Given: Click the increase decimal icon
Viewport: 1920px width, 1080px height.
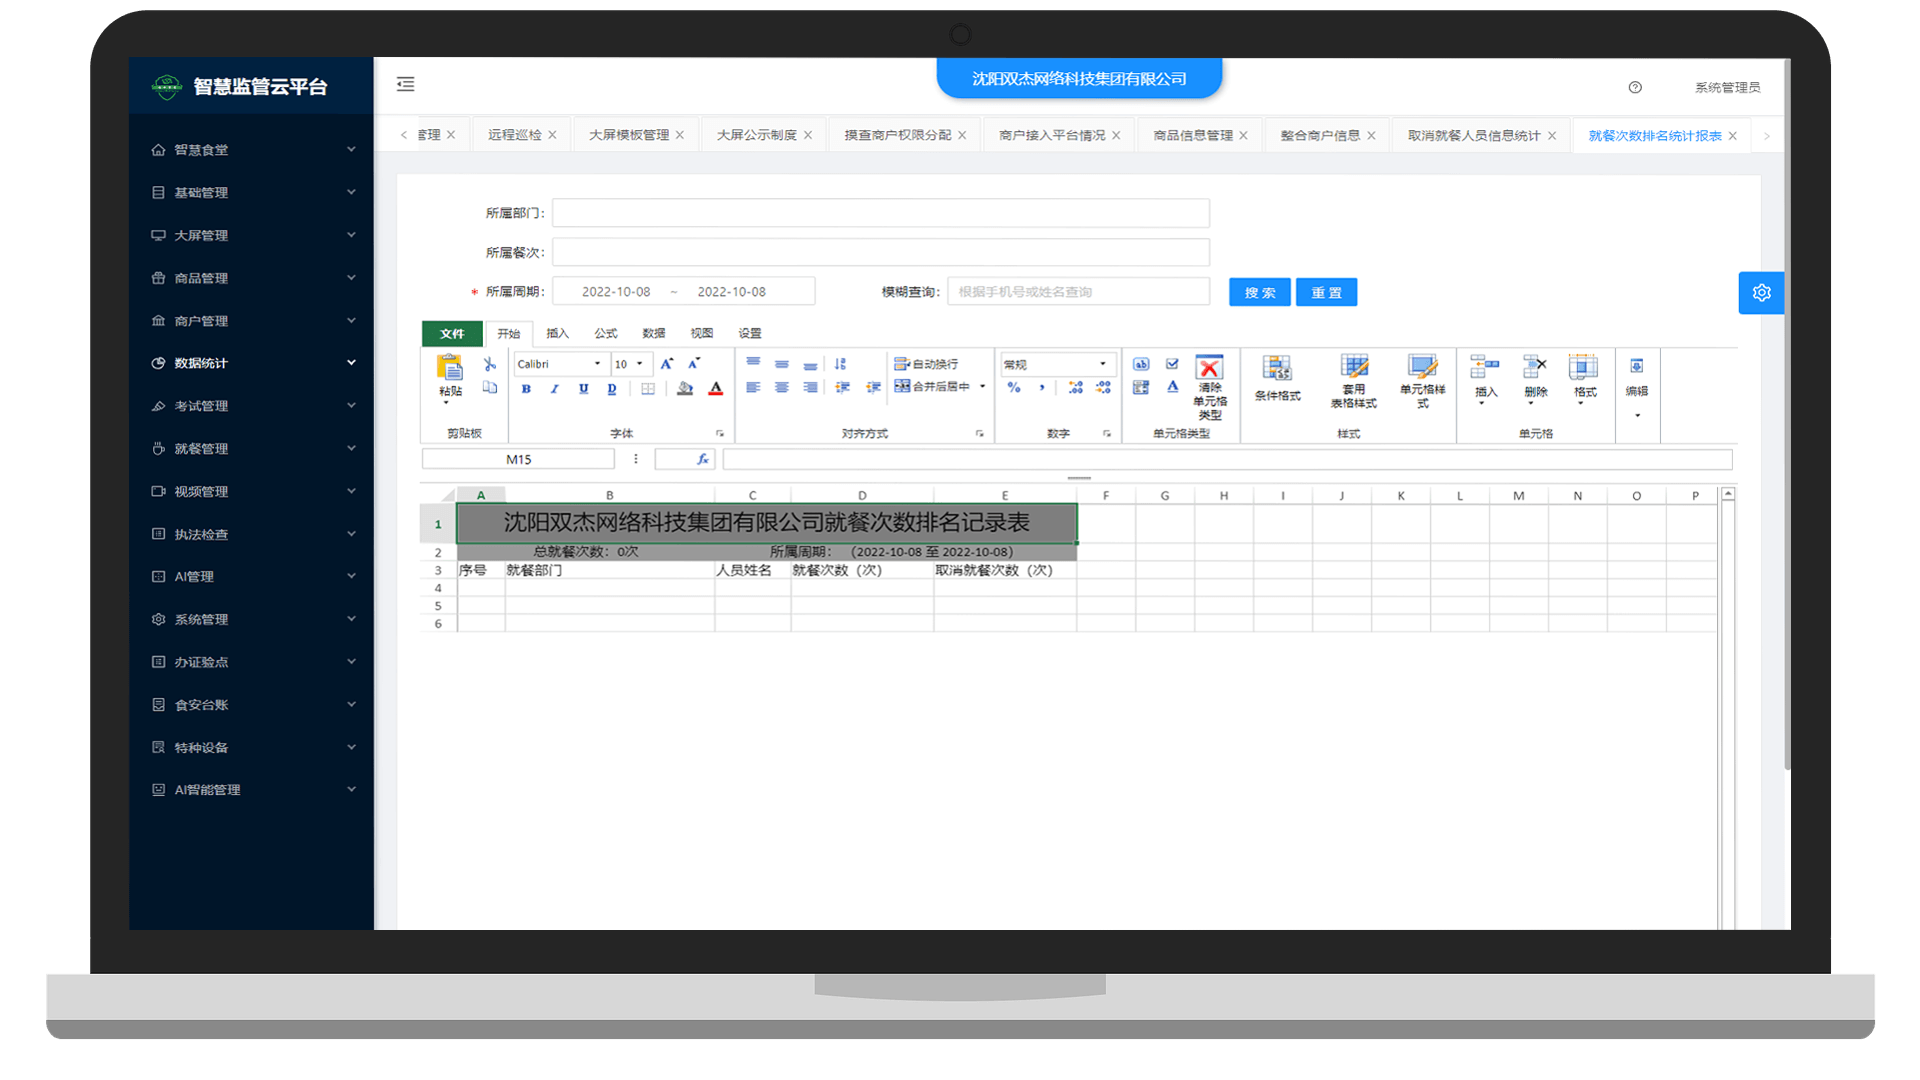Looking at the screenshot, I should 1075,388.
